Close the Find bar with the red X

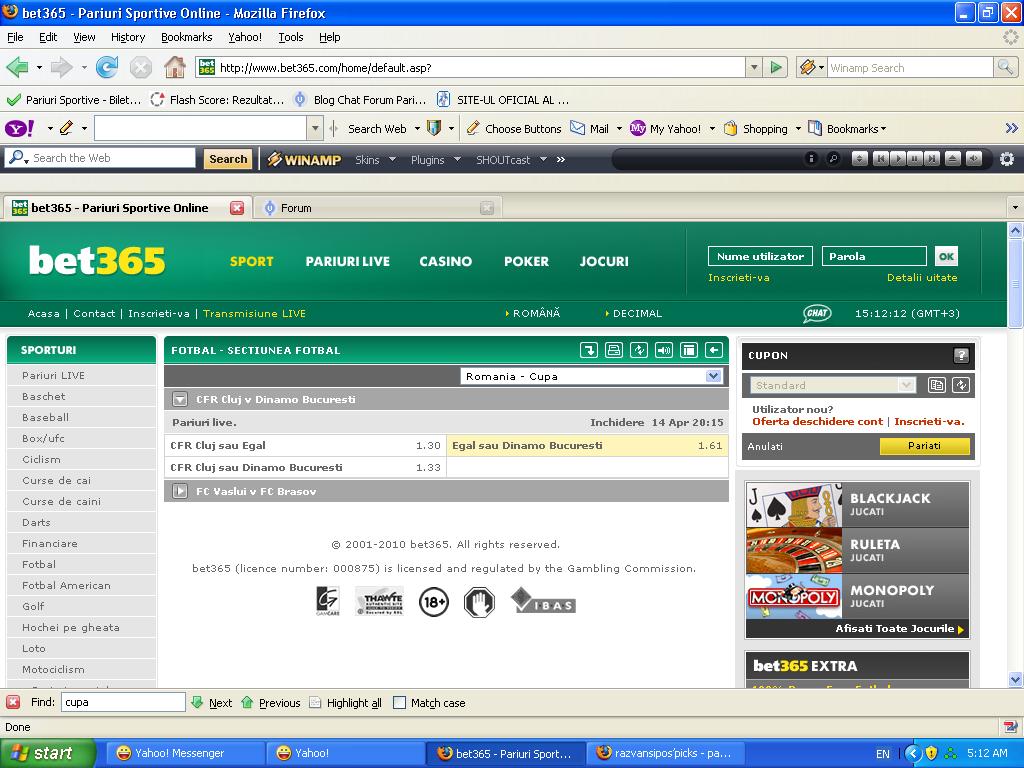(13, 702)
